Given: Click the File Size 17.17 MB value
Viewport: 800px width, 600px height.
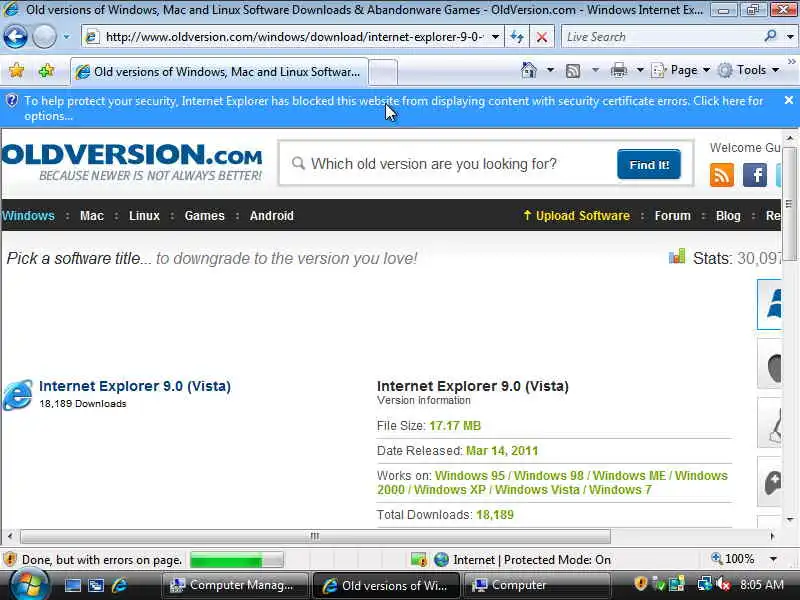Looking at the screenshot, I should point(455,426).
